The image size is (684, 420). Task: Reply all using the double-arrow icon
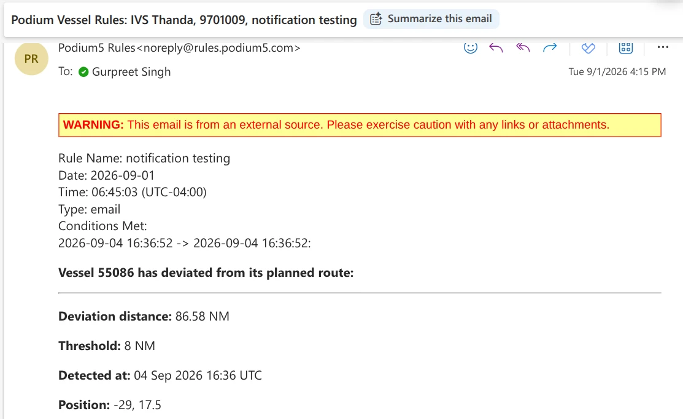[x=523, y=48]
